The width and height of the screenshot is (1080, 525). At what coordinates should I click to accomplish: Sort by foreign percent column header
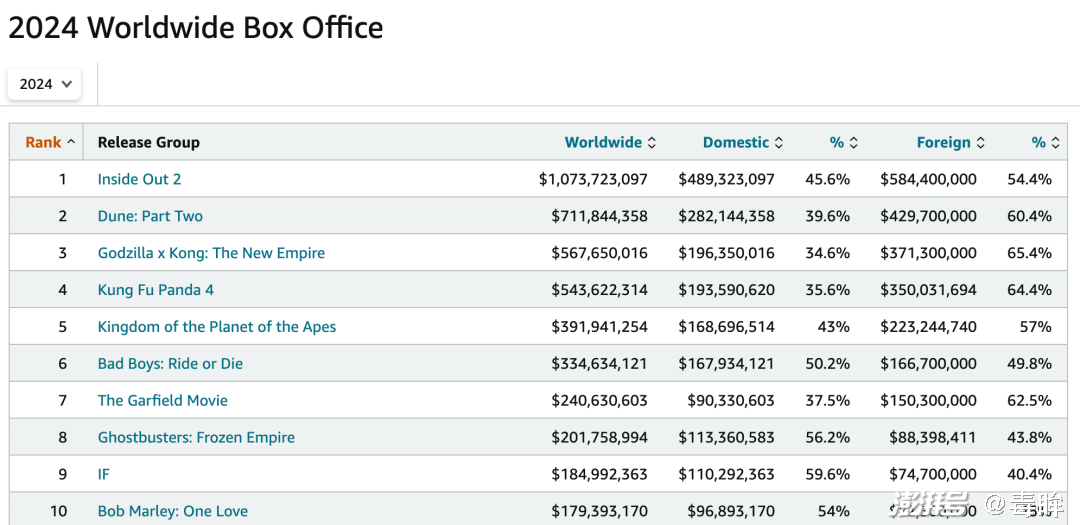1045,143
